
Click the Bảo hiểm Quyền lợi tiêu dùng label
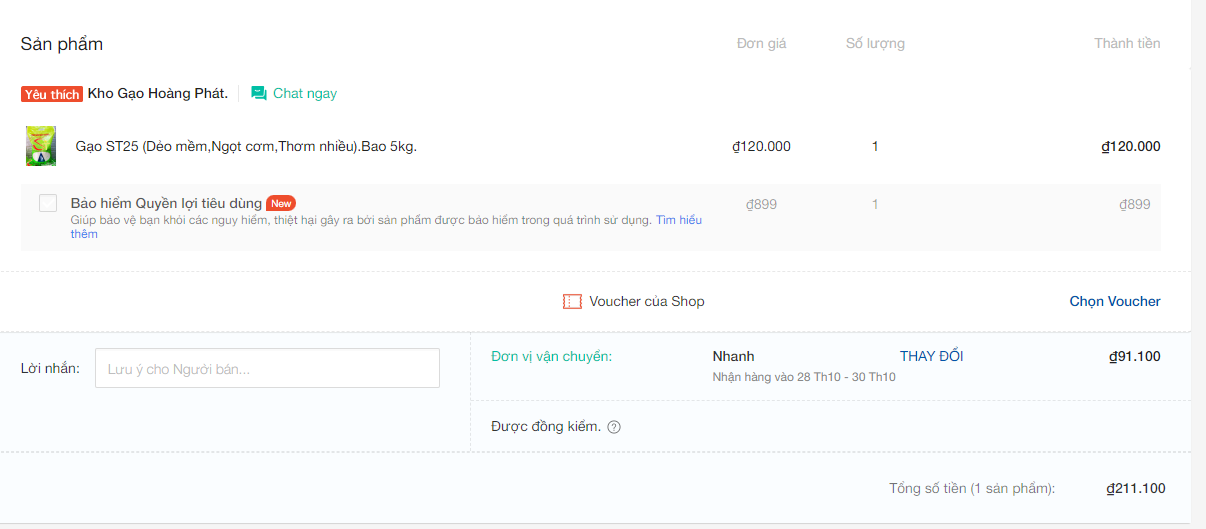(x=166, y=203)
